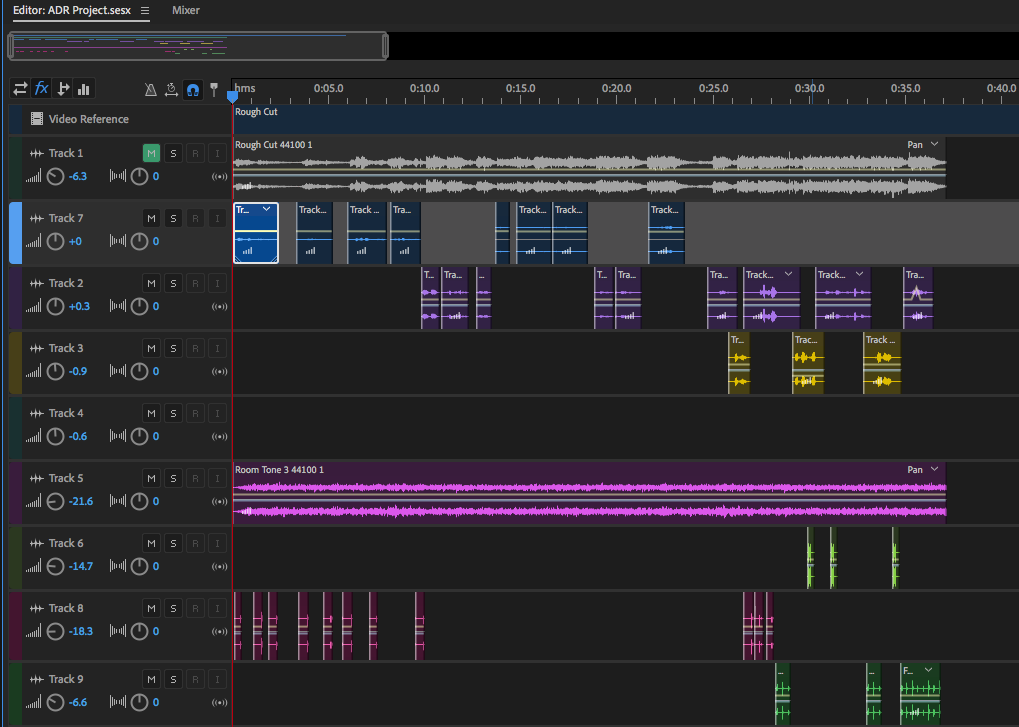This screenshot has height=727, width=1019.
Task: Open Pan dropdown on Rough Cut clip
Action: [934, 145]
